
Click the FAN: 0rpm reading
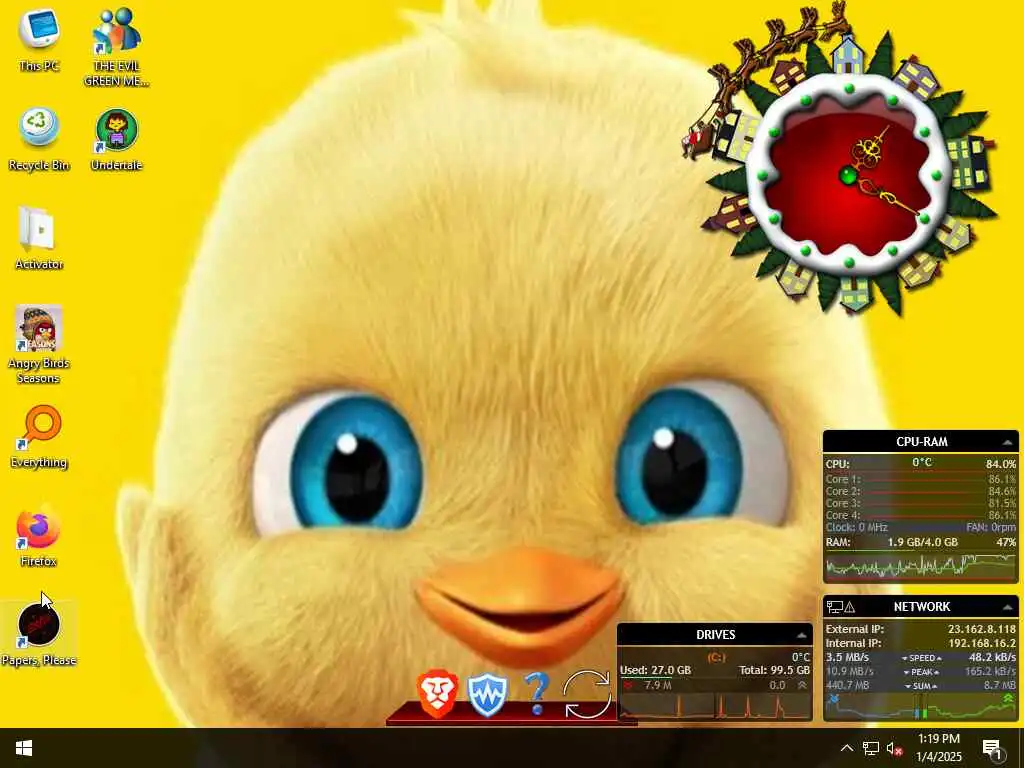pos(991,527)
